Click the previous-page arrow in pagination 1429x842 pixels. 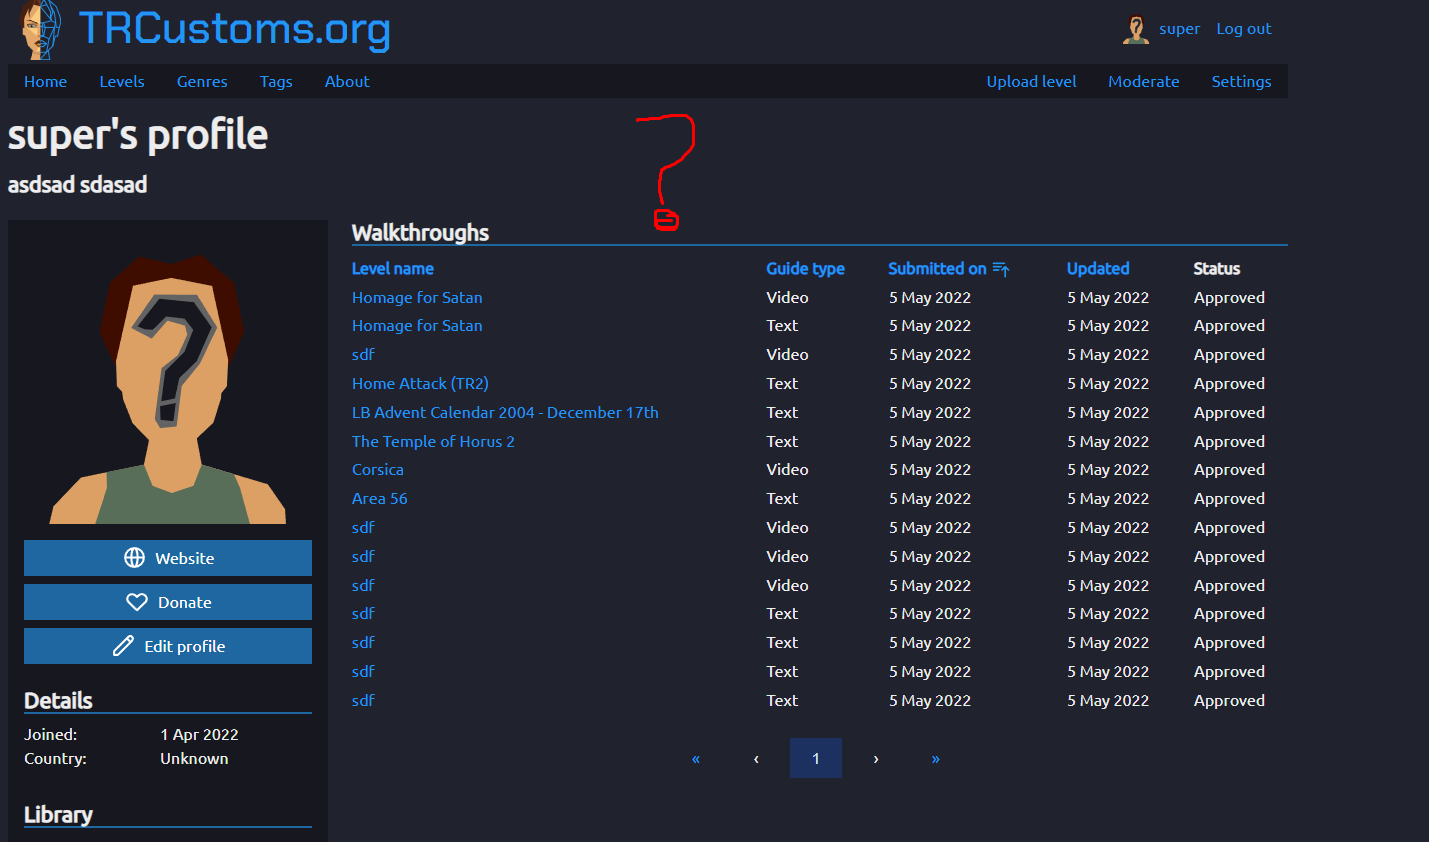click(756, 758)
